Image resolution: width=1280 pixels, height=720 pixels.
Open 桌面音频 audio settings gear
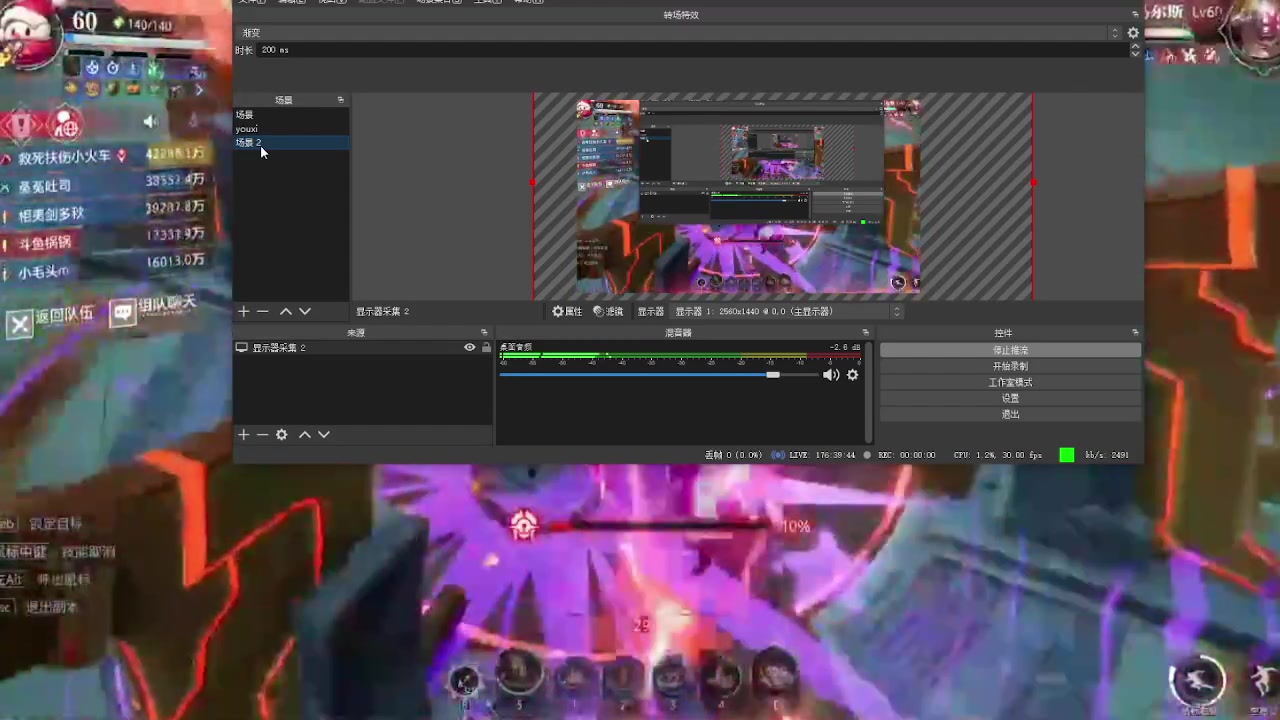pyautogui.click(x=852, y=374)
